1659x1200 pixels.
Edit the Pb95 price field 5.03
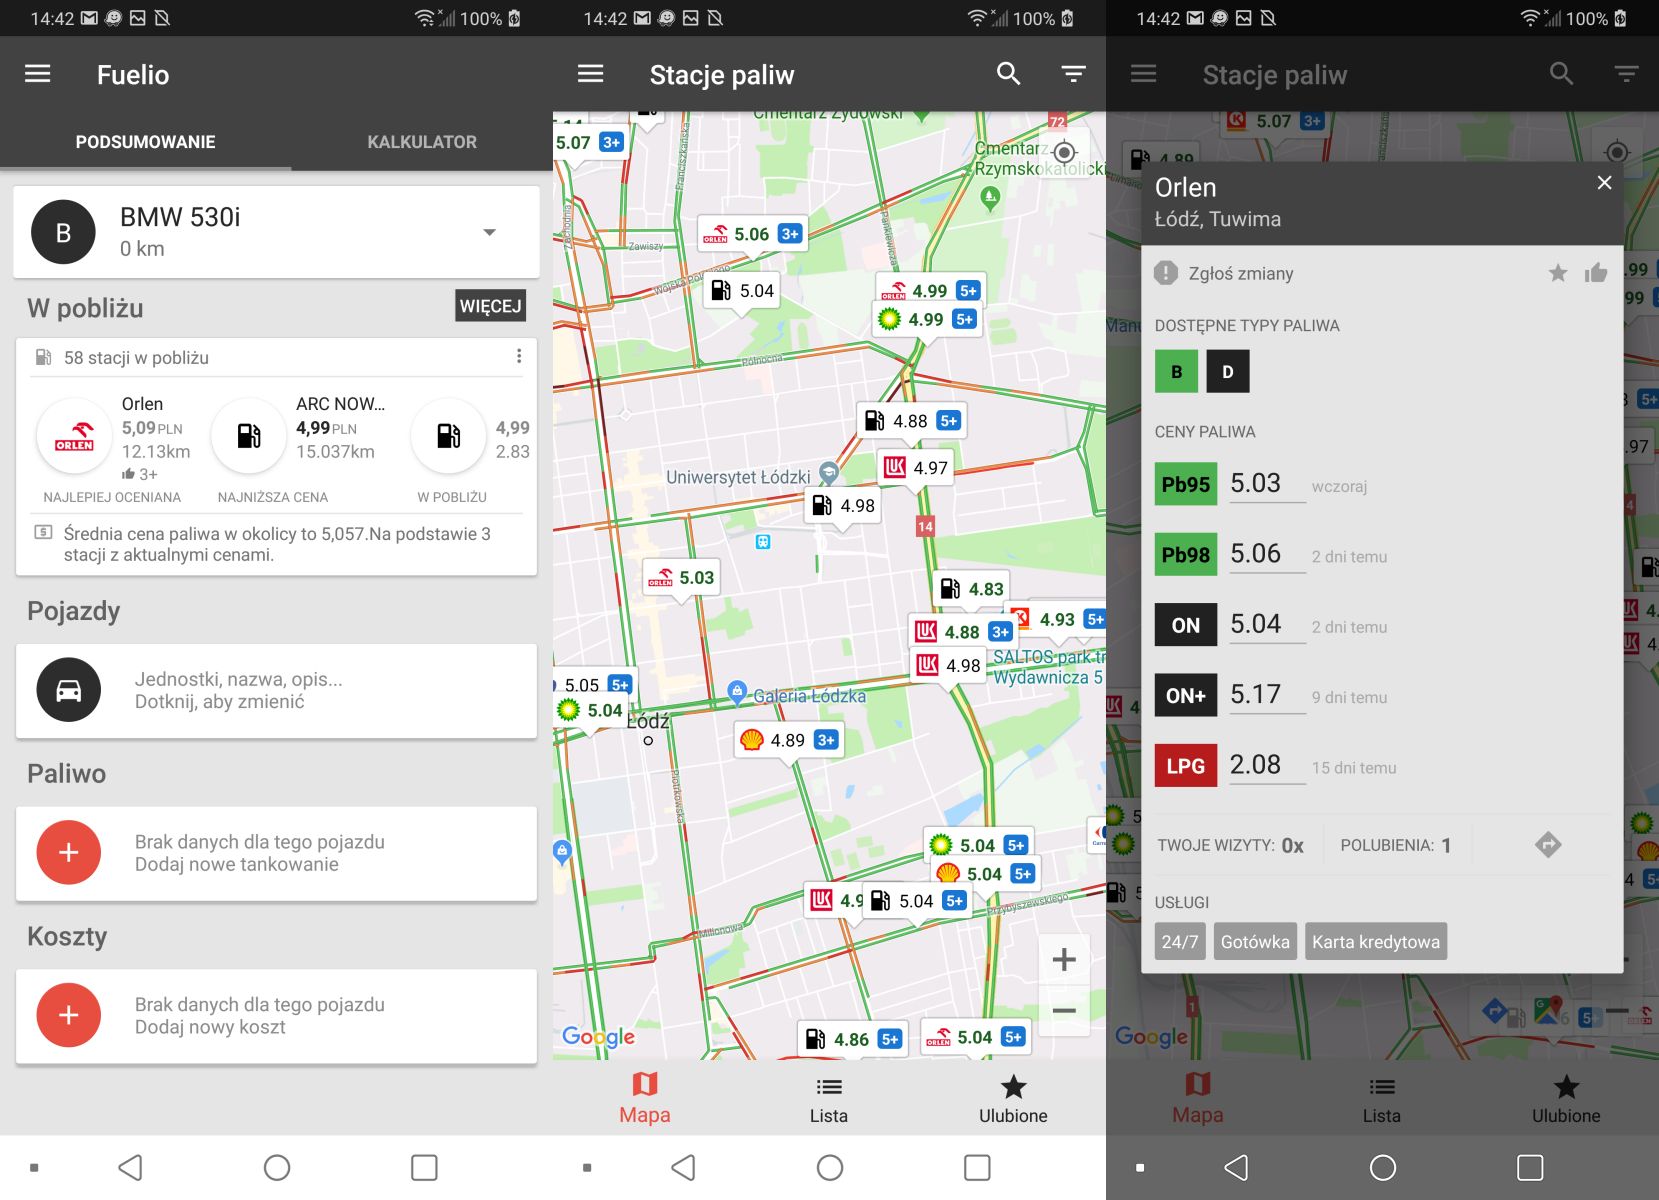tap(1267, 484)
